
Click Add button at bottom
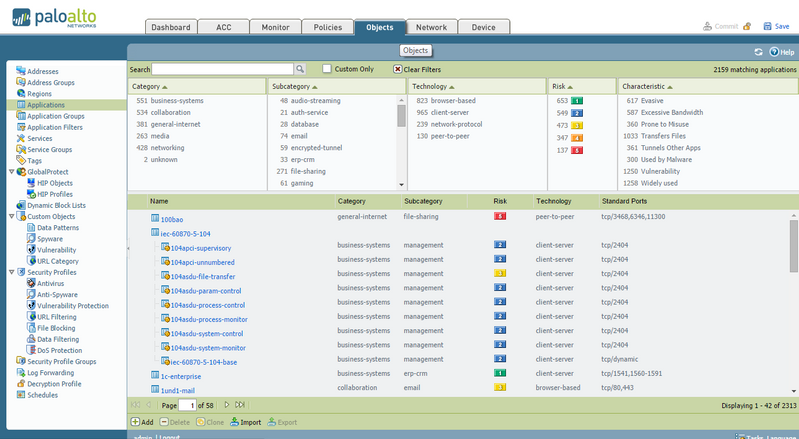(x=136, y=422)
